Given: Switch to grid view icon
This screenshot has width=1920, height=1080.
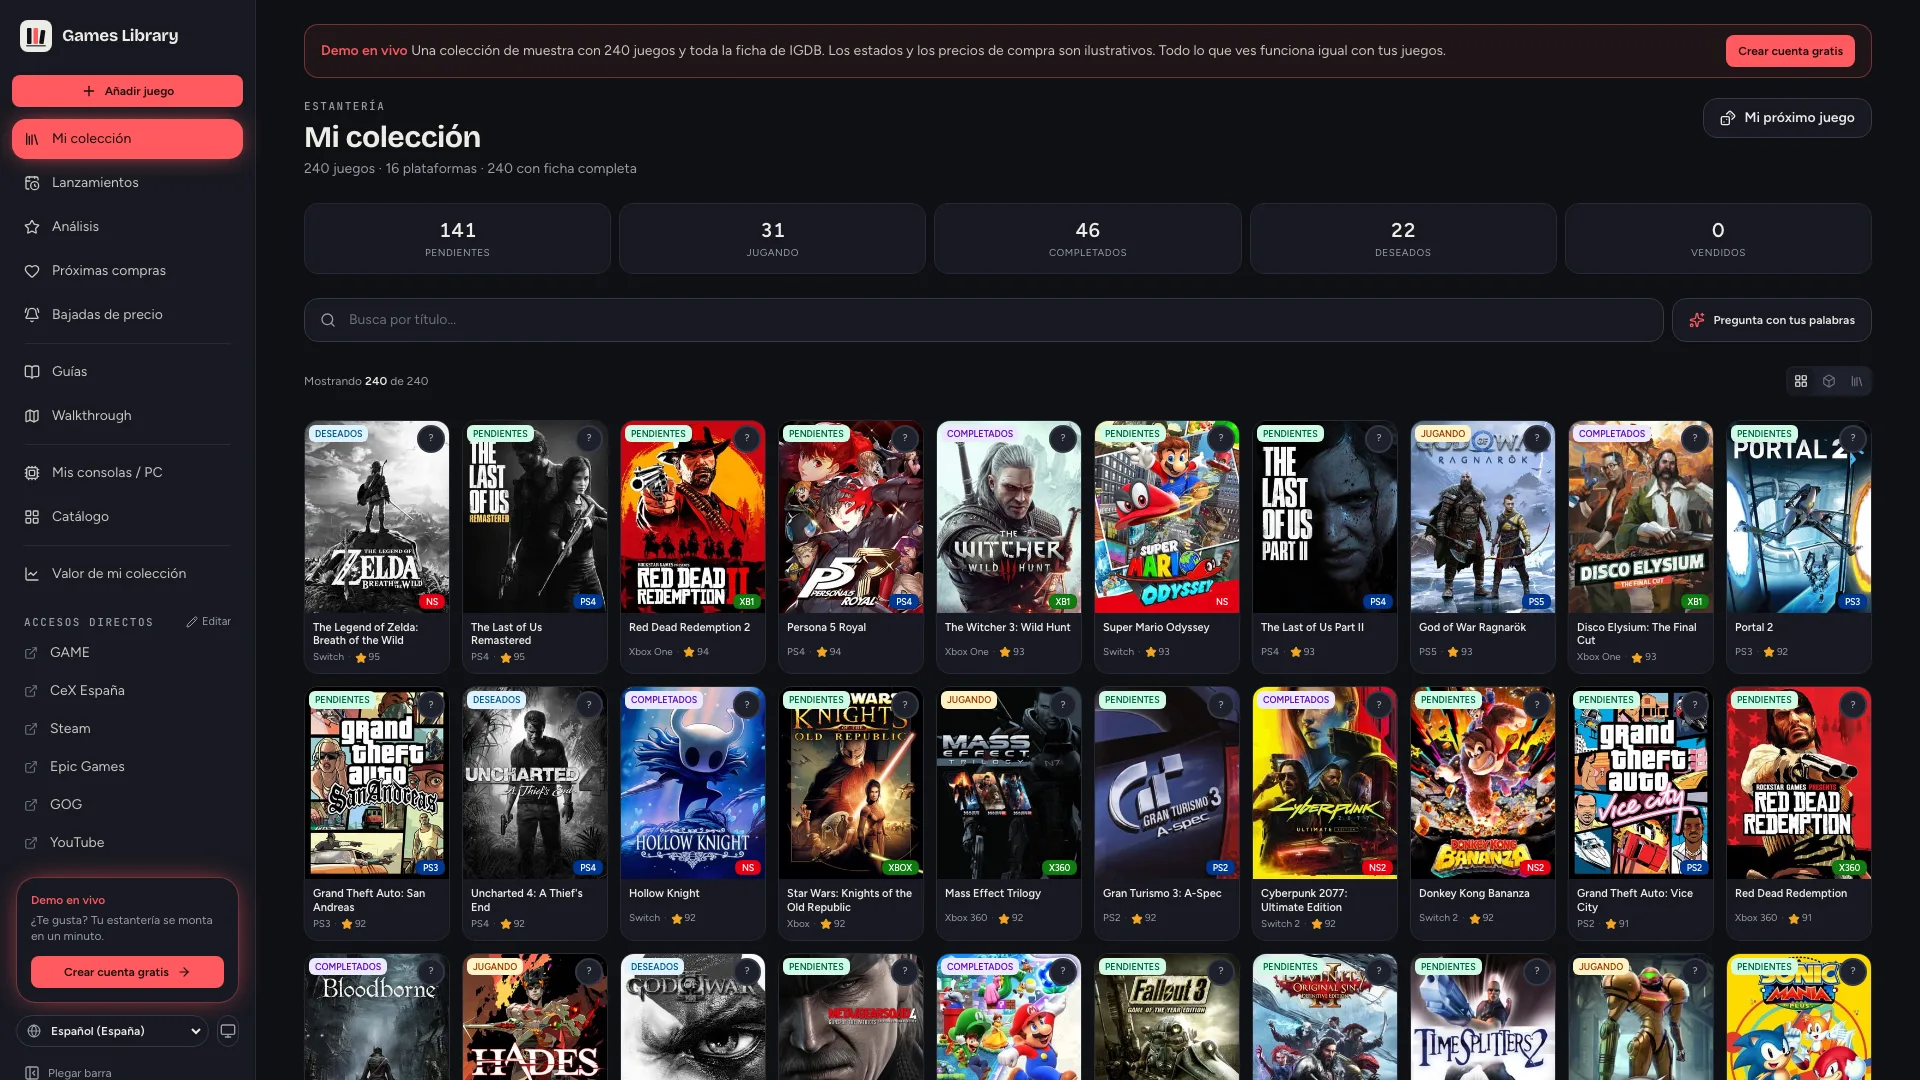Looking at the screenshot, I should (x=1801, y=381).
